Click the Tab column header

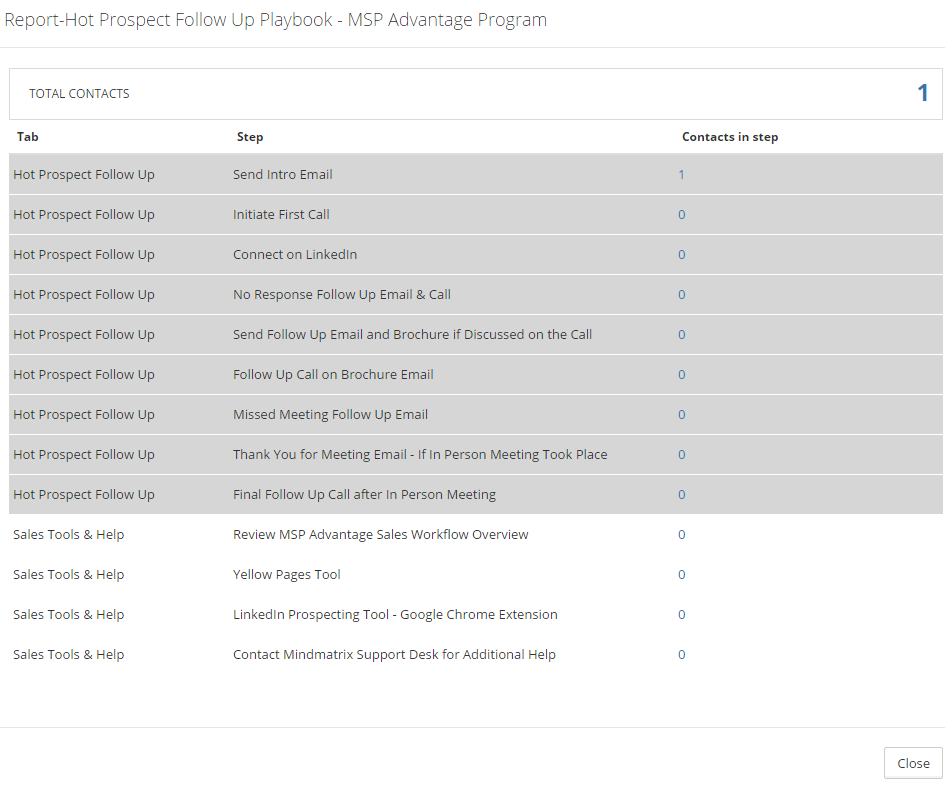pos(28,137)
